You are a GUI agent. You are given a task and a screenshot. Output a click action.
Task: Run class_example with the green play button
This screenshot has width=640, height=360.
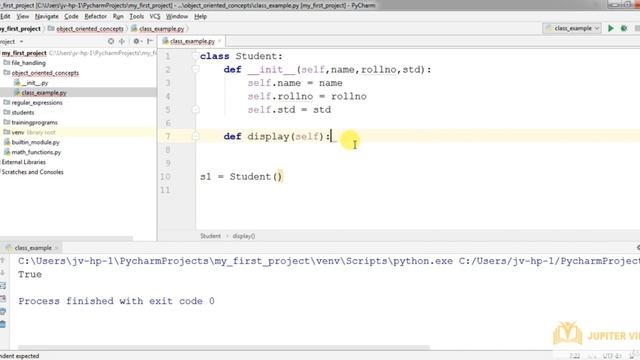click(x=611, y=28)
